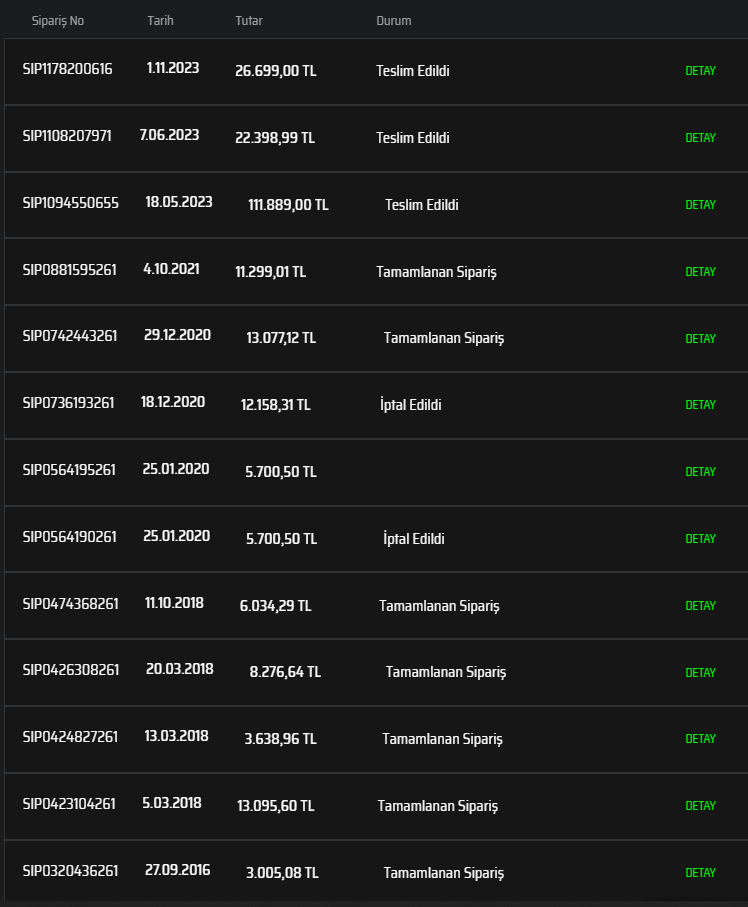This screenshot has width=748, height=907.
Task: Click the Durum column header
Action: pyautogui.click(x=393, y=21)
